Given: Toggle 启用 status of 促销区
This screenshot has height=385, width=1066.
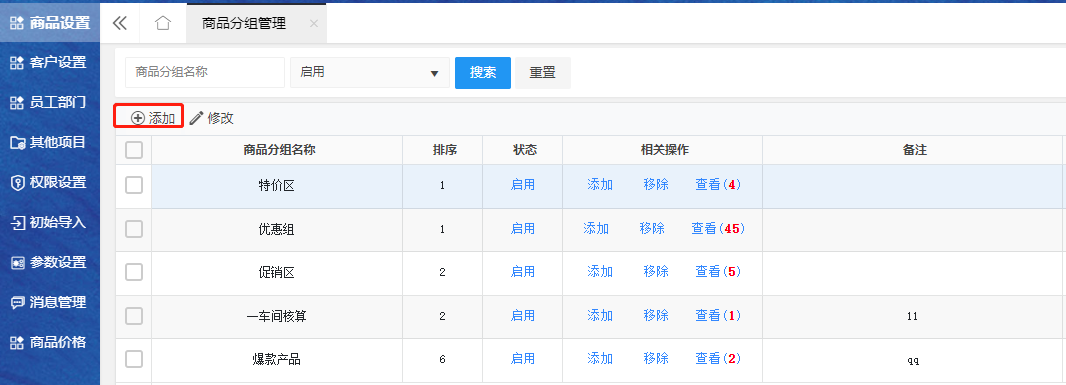Looking at the screenshot, I should (x=523, y=272).
